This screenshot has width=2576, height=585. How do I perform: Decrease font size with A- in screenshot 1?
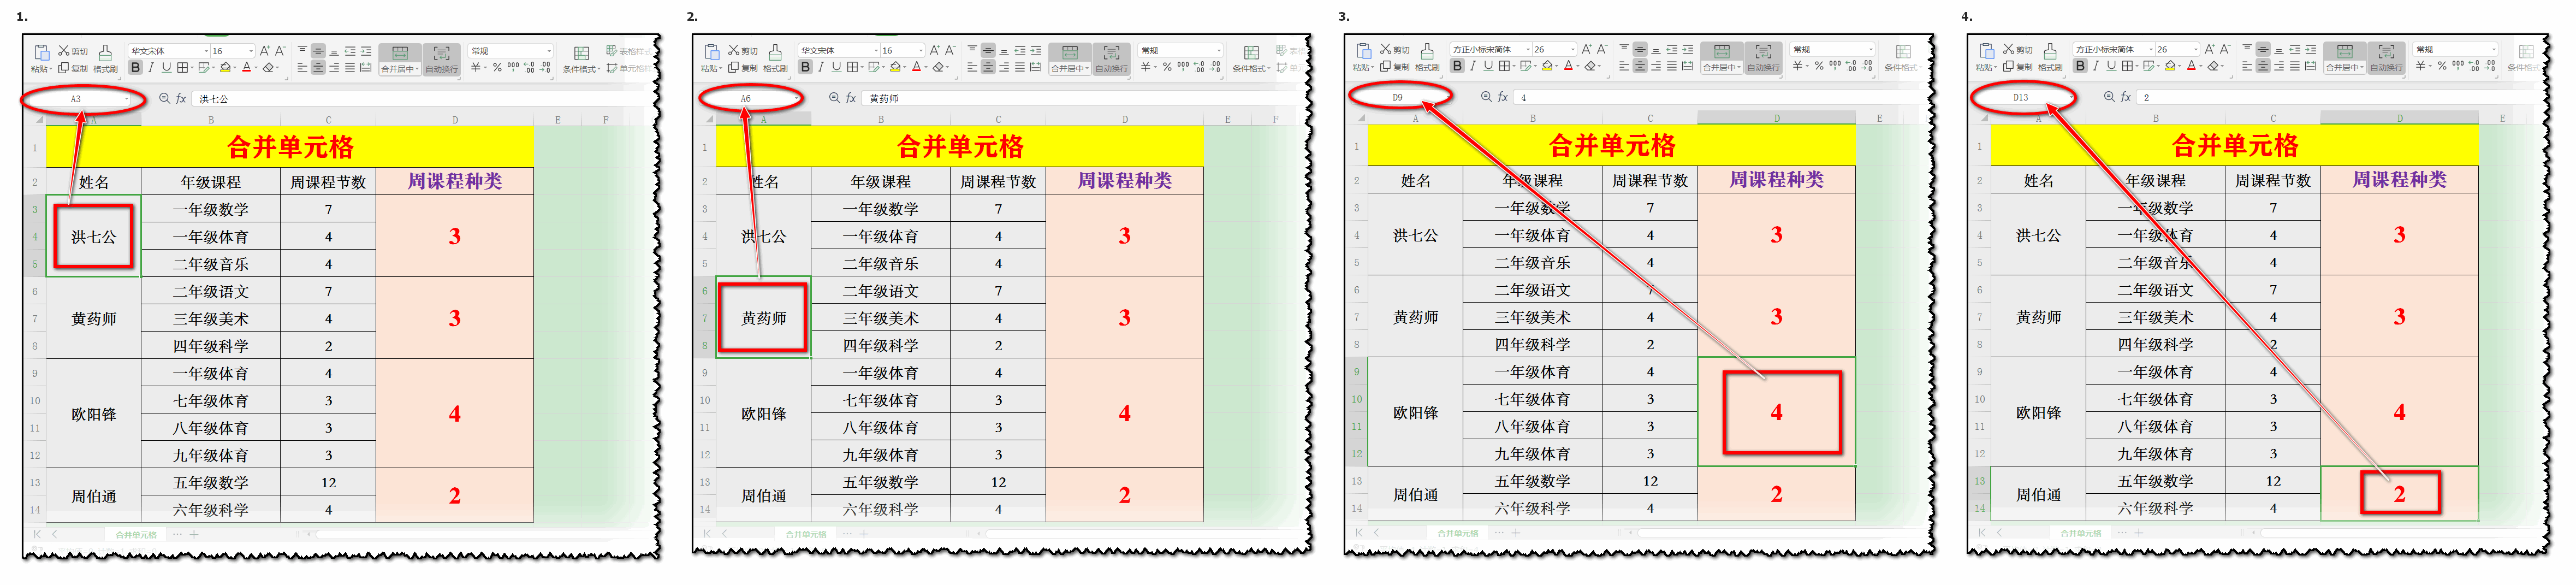[280, 51]
